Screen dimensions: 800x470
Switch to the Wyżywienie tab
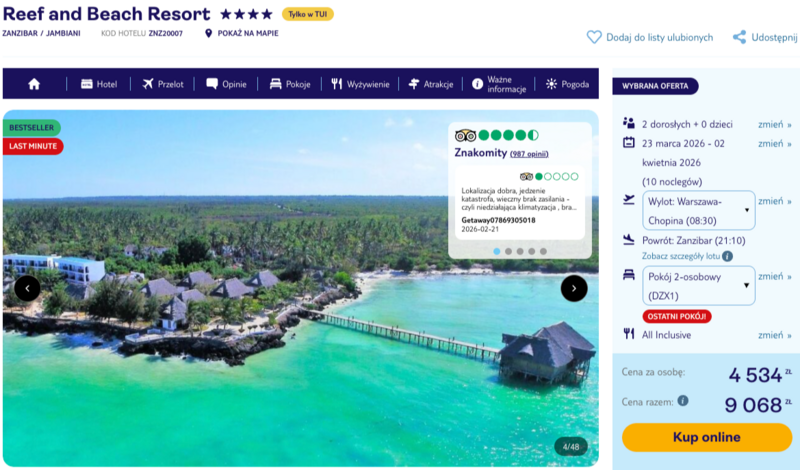[360, 84]
